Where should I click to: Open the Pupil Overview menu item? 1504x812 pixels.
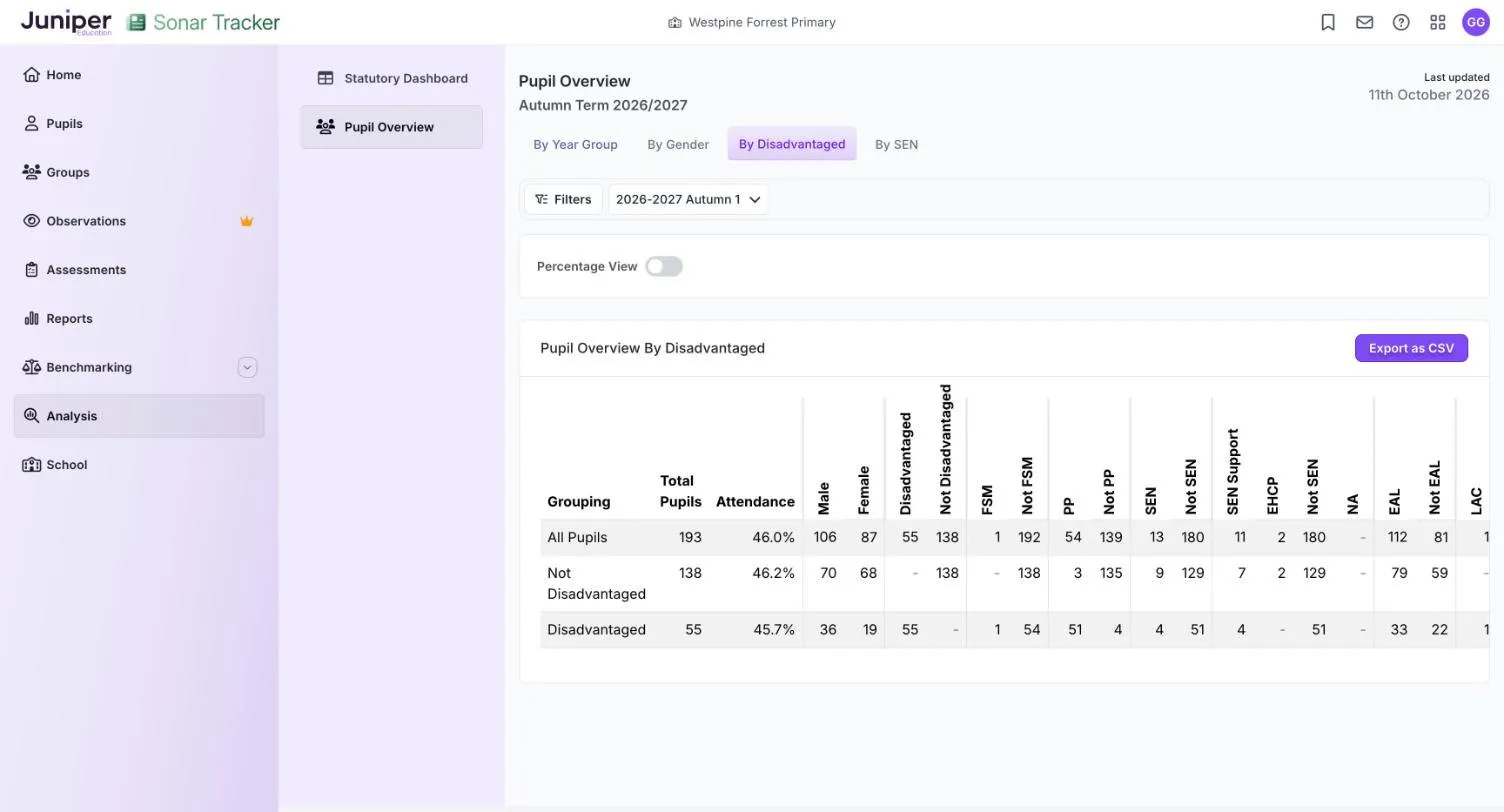[x=392, y=127]
